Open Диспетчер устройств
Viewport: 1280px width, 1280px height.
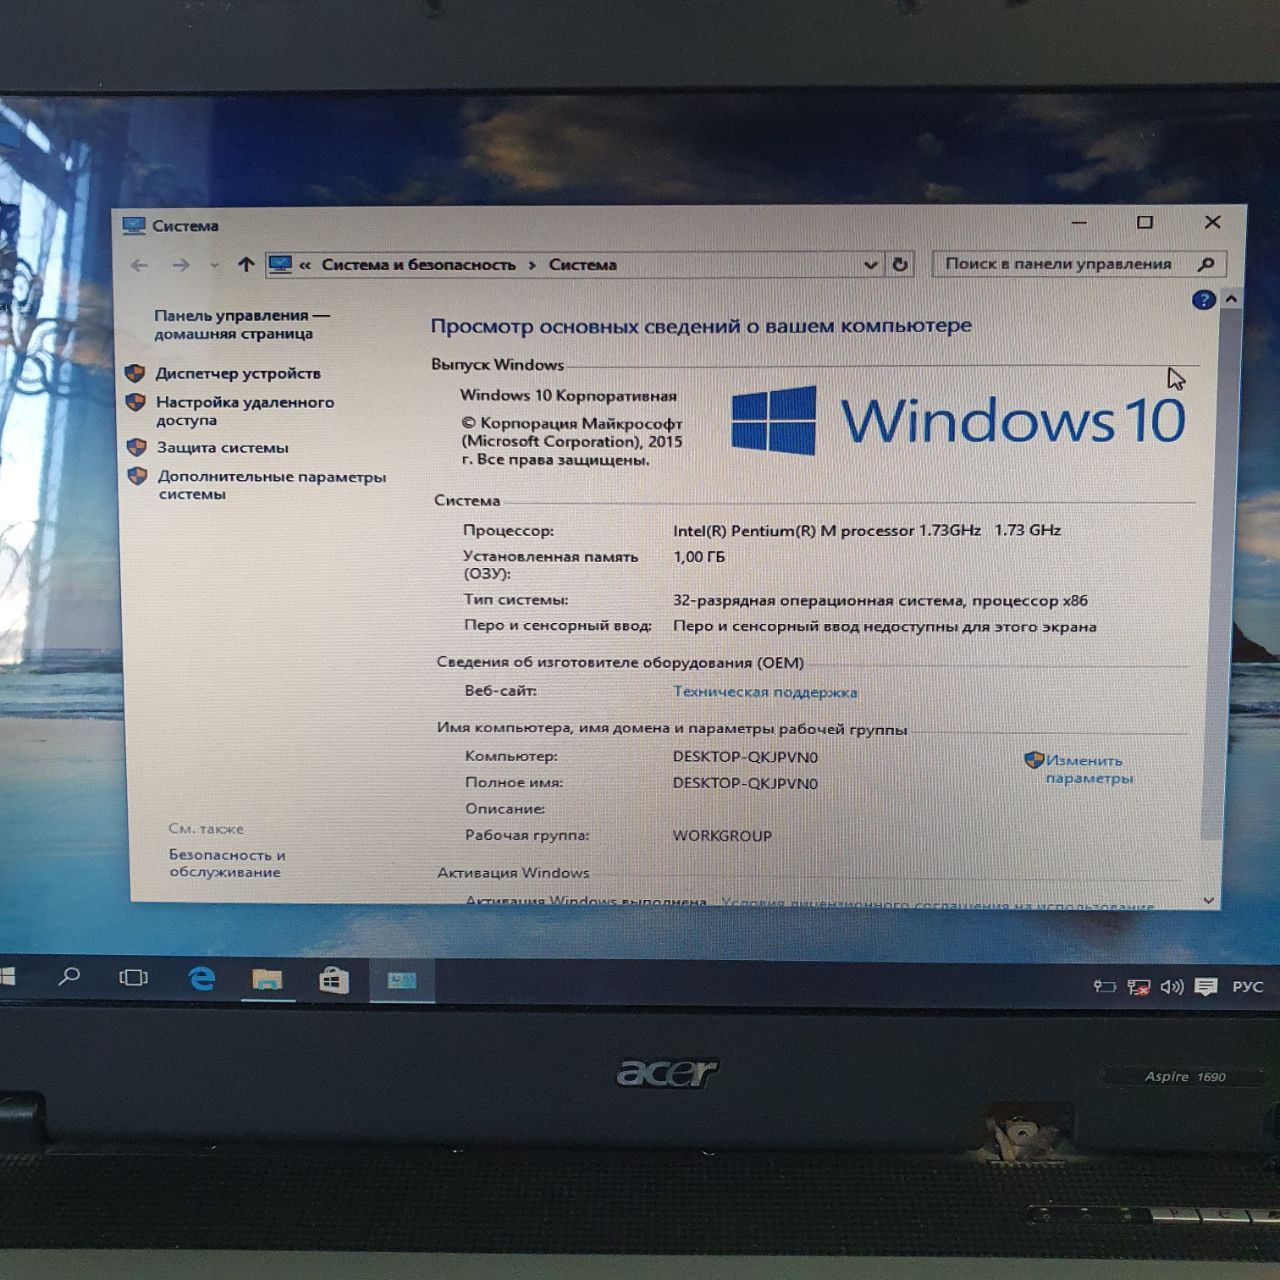[238, 373]
